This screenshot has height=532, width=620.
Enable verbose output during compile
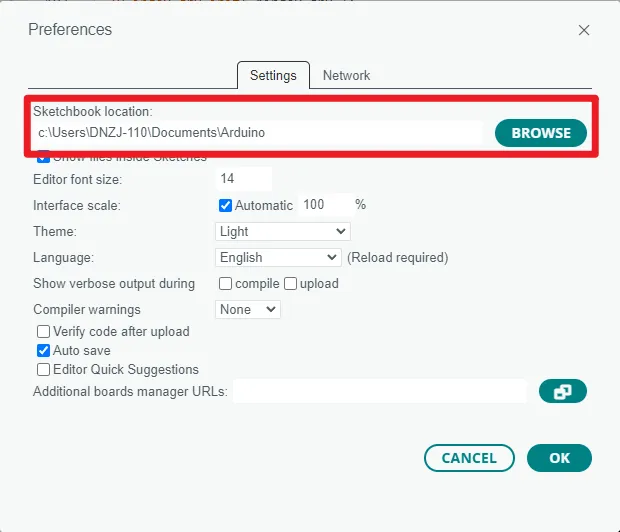tap(225, 283)
